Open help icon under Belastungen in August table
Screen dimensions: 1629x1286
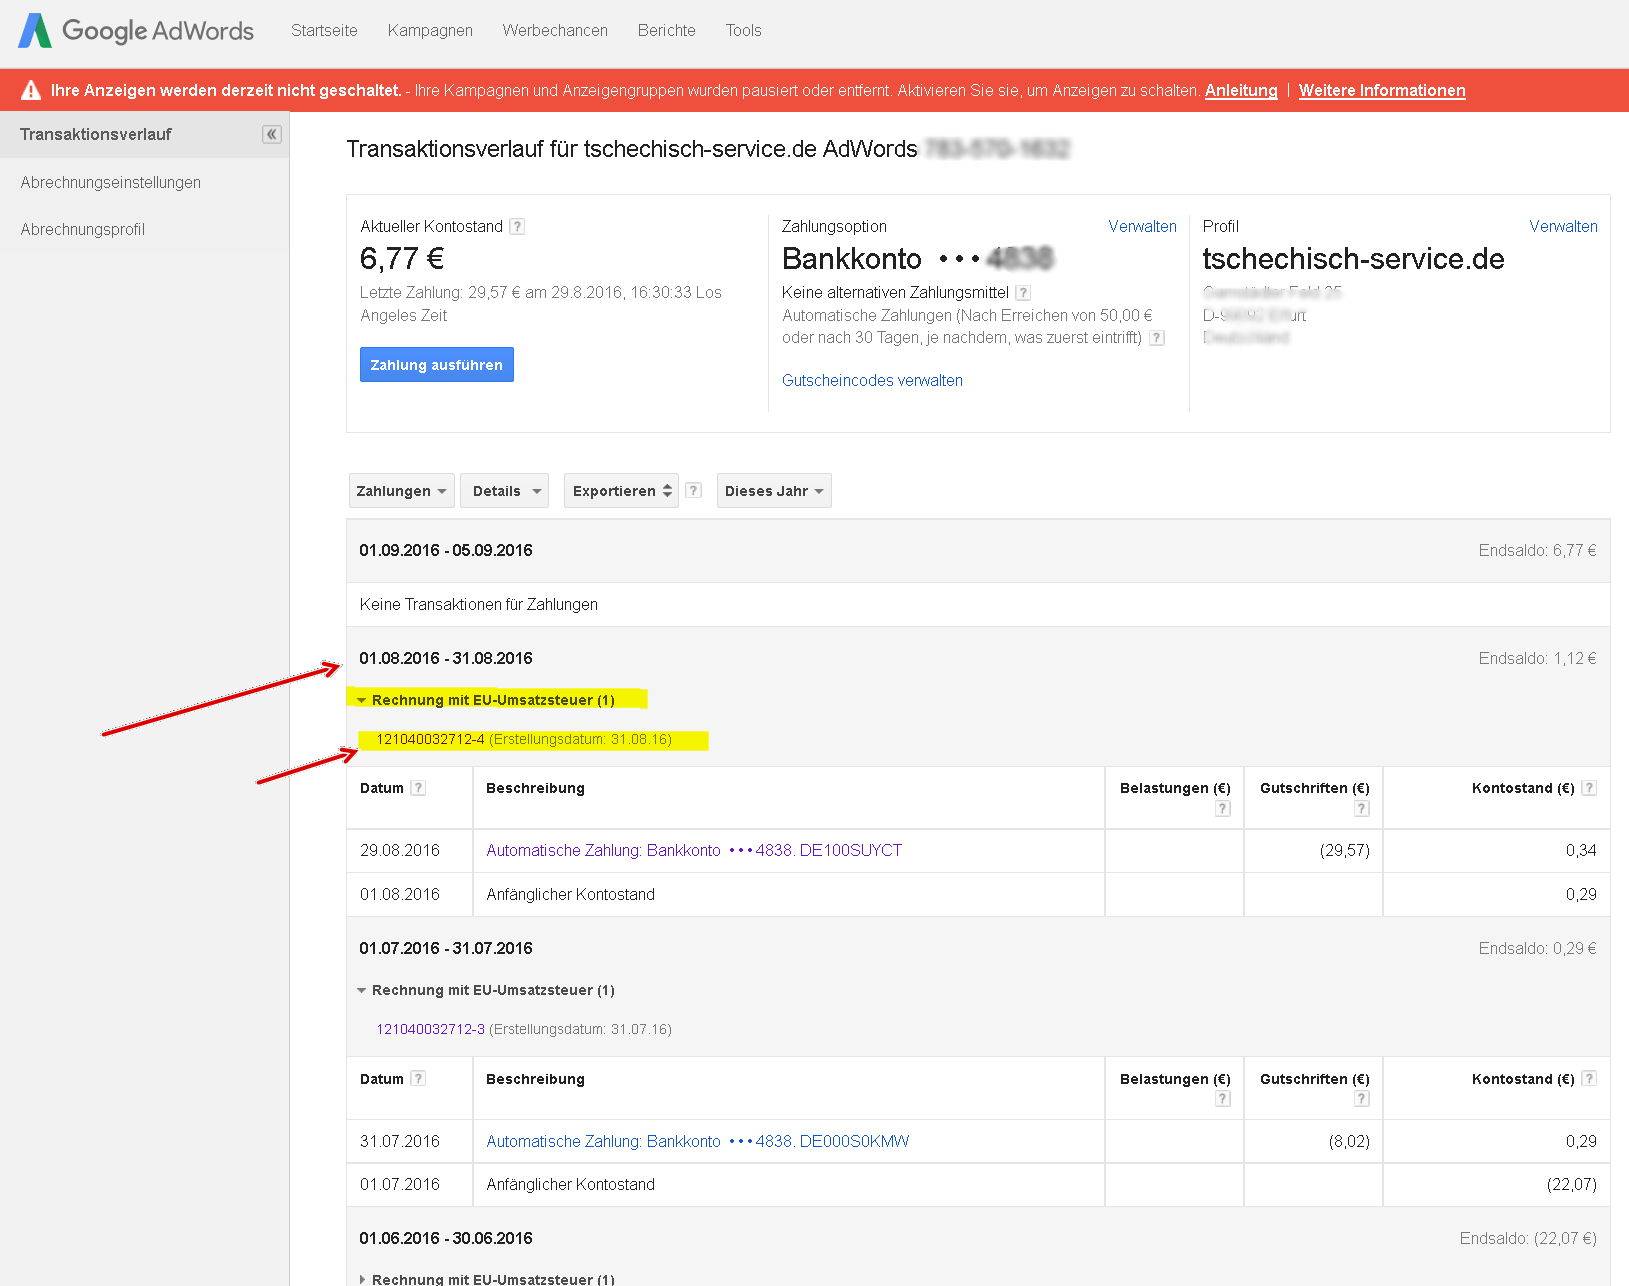[1222, 808]
